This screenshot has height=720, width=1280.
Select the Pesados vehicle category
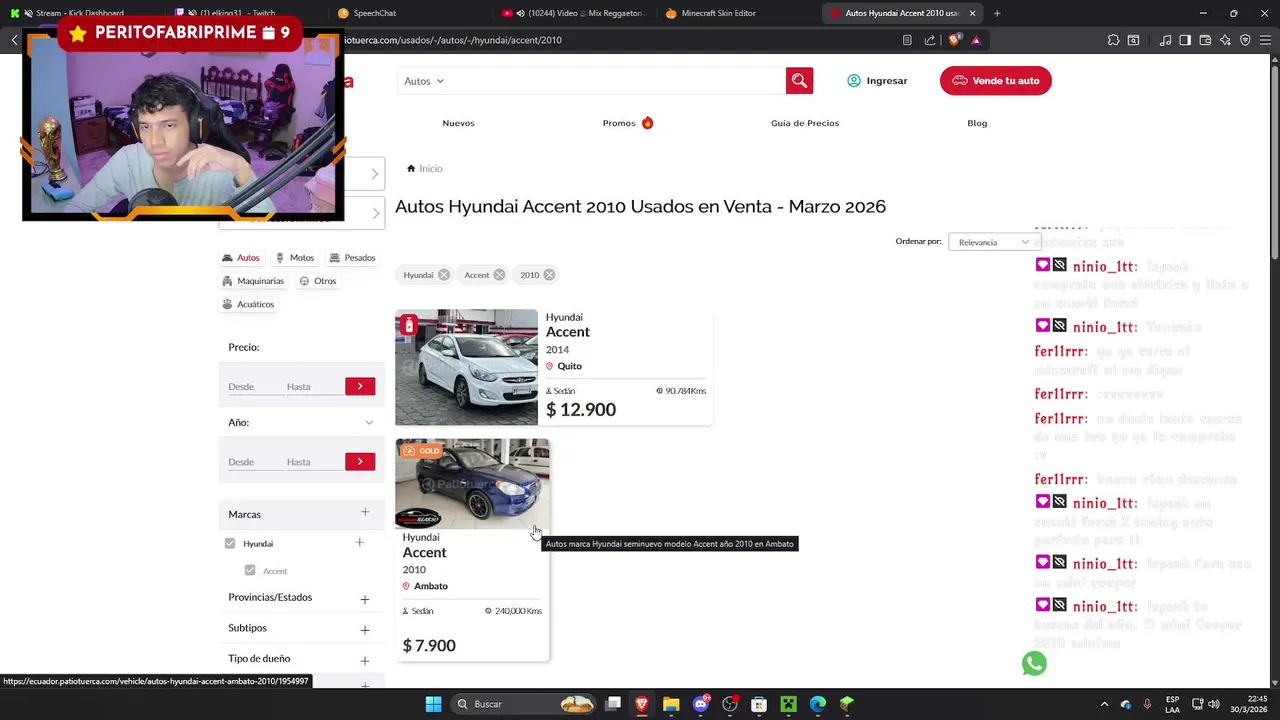pyautogui.click(x=352, y=258)
